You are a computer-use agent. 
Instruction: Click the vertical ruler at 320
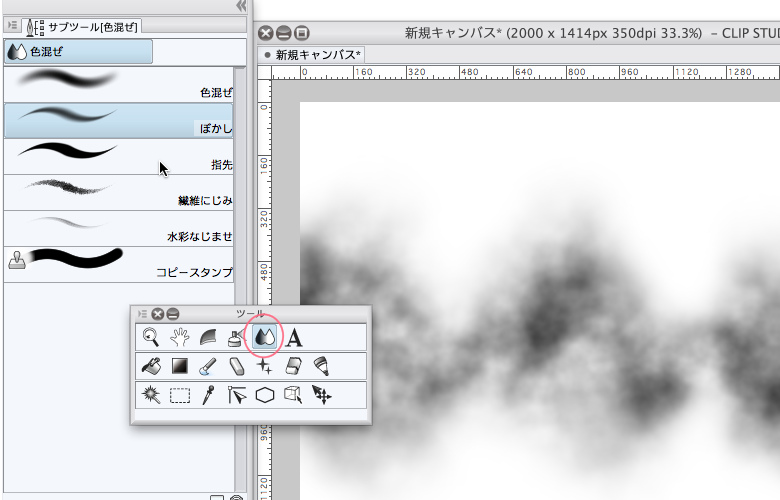click(x=265, y=218)
